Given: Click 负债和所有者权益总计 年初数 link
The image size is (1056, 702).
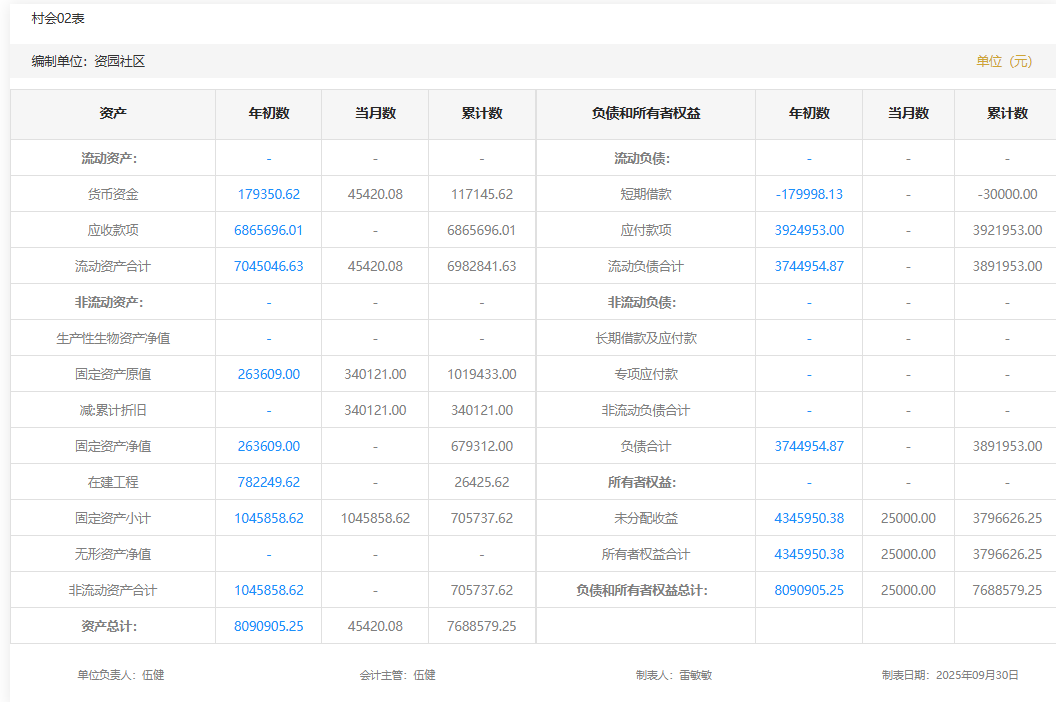Looking at the screenshot, I should [808, 590].
